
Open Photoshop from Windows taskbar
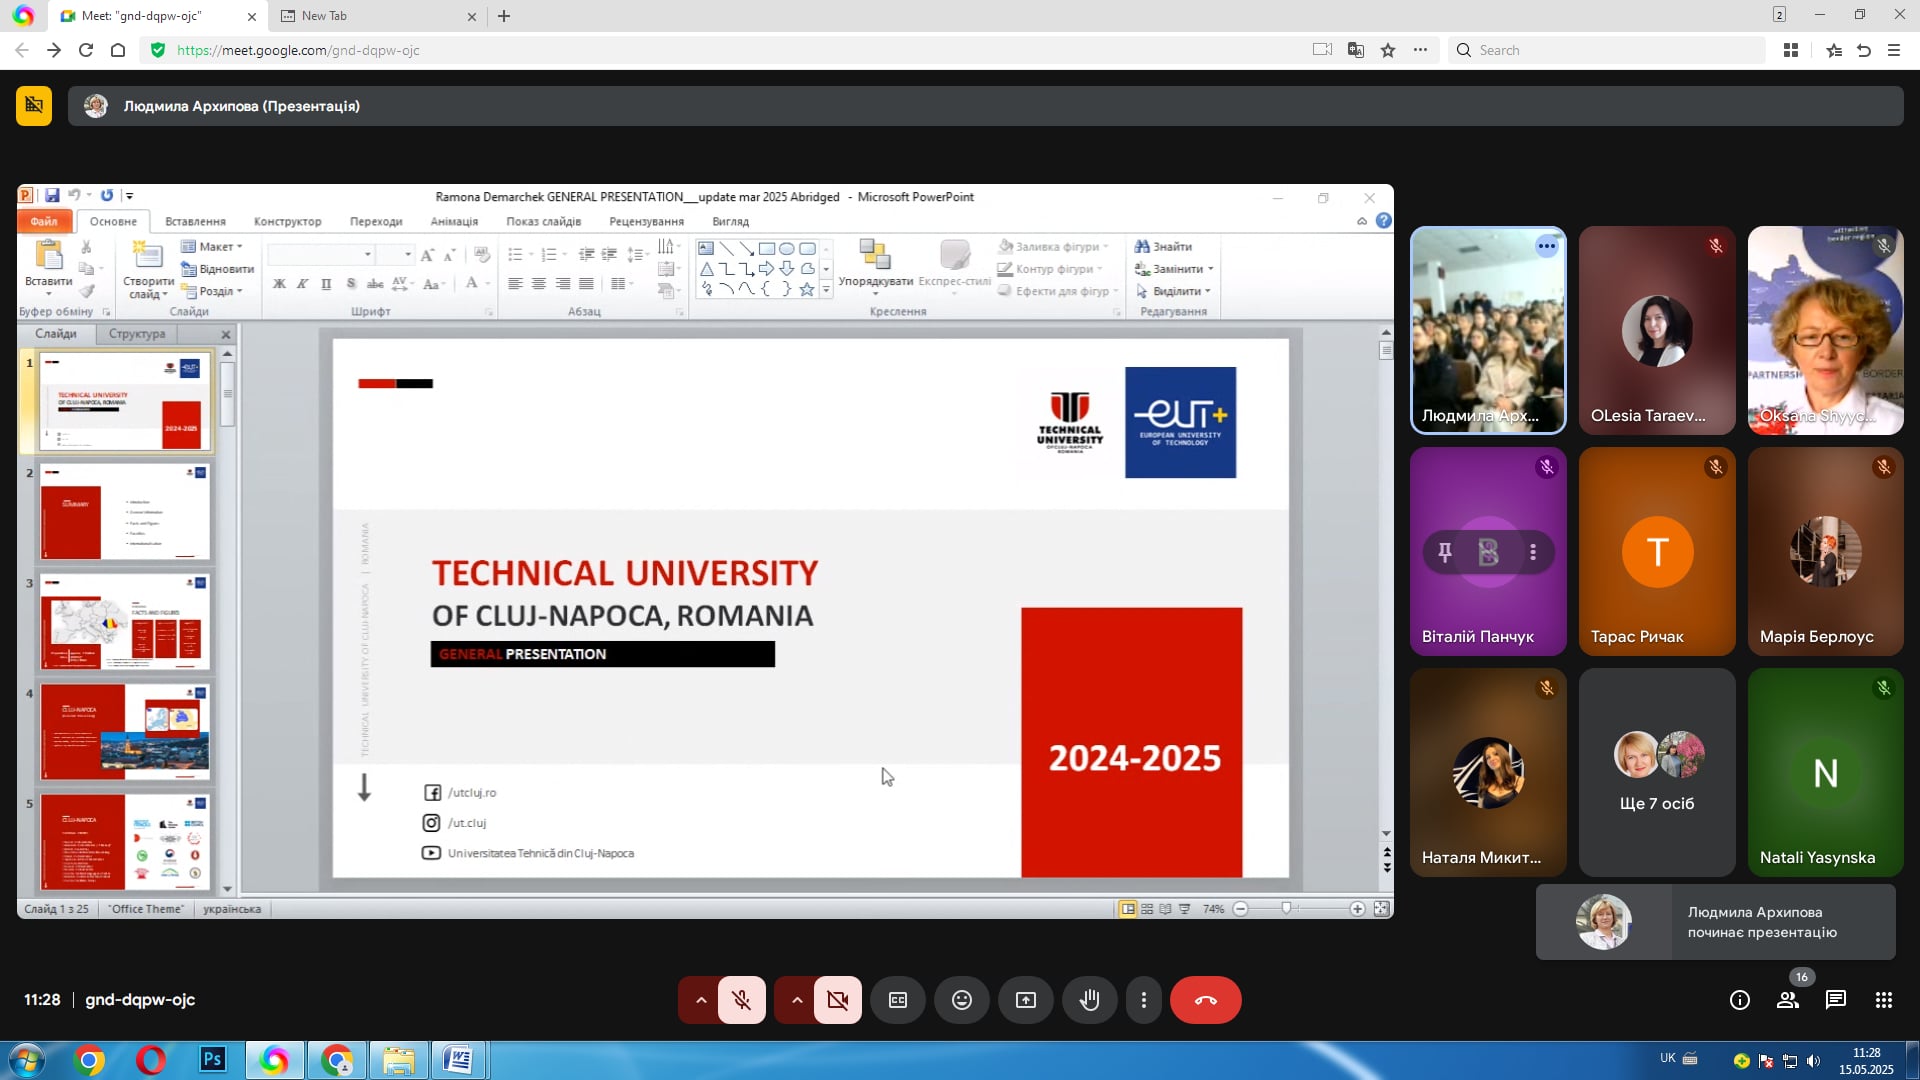(213, 1060)
